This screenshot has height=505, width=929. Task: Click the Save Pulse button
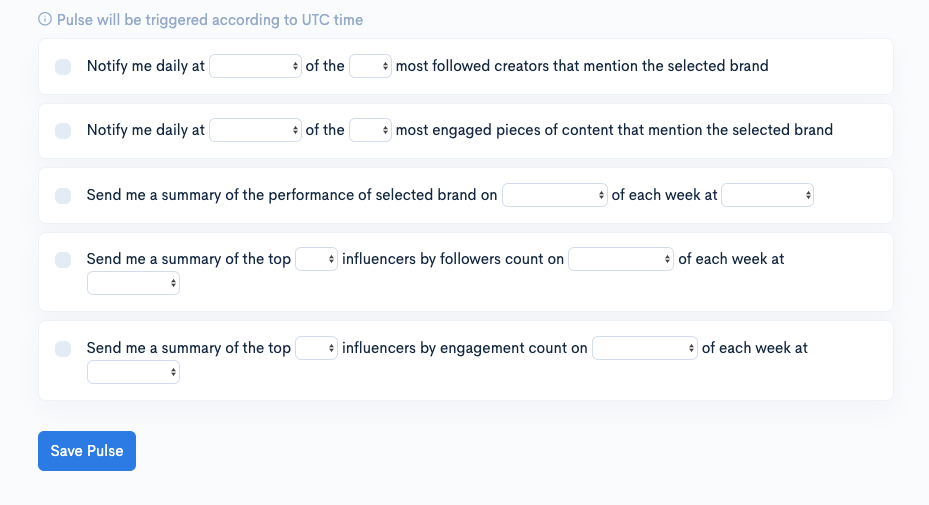[87, 451]
